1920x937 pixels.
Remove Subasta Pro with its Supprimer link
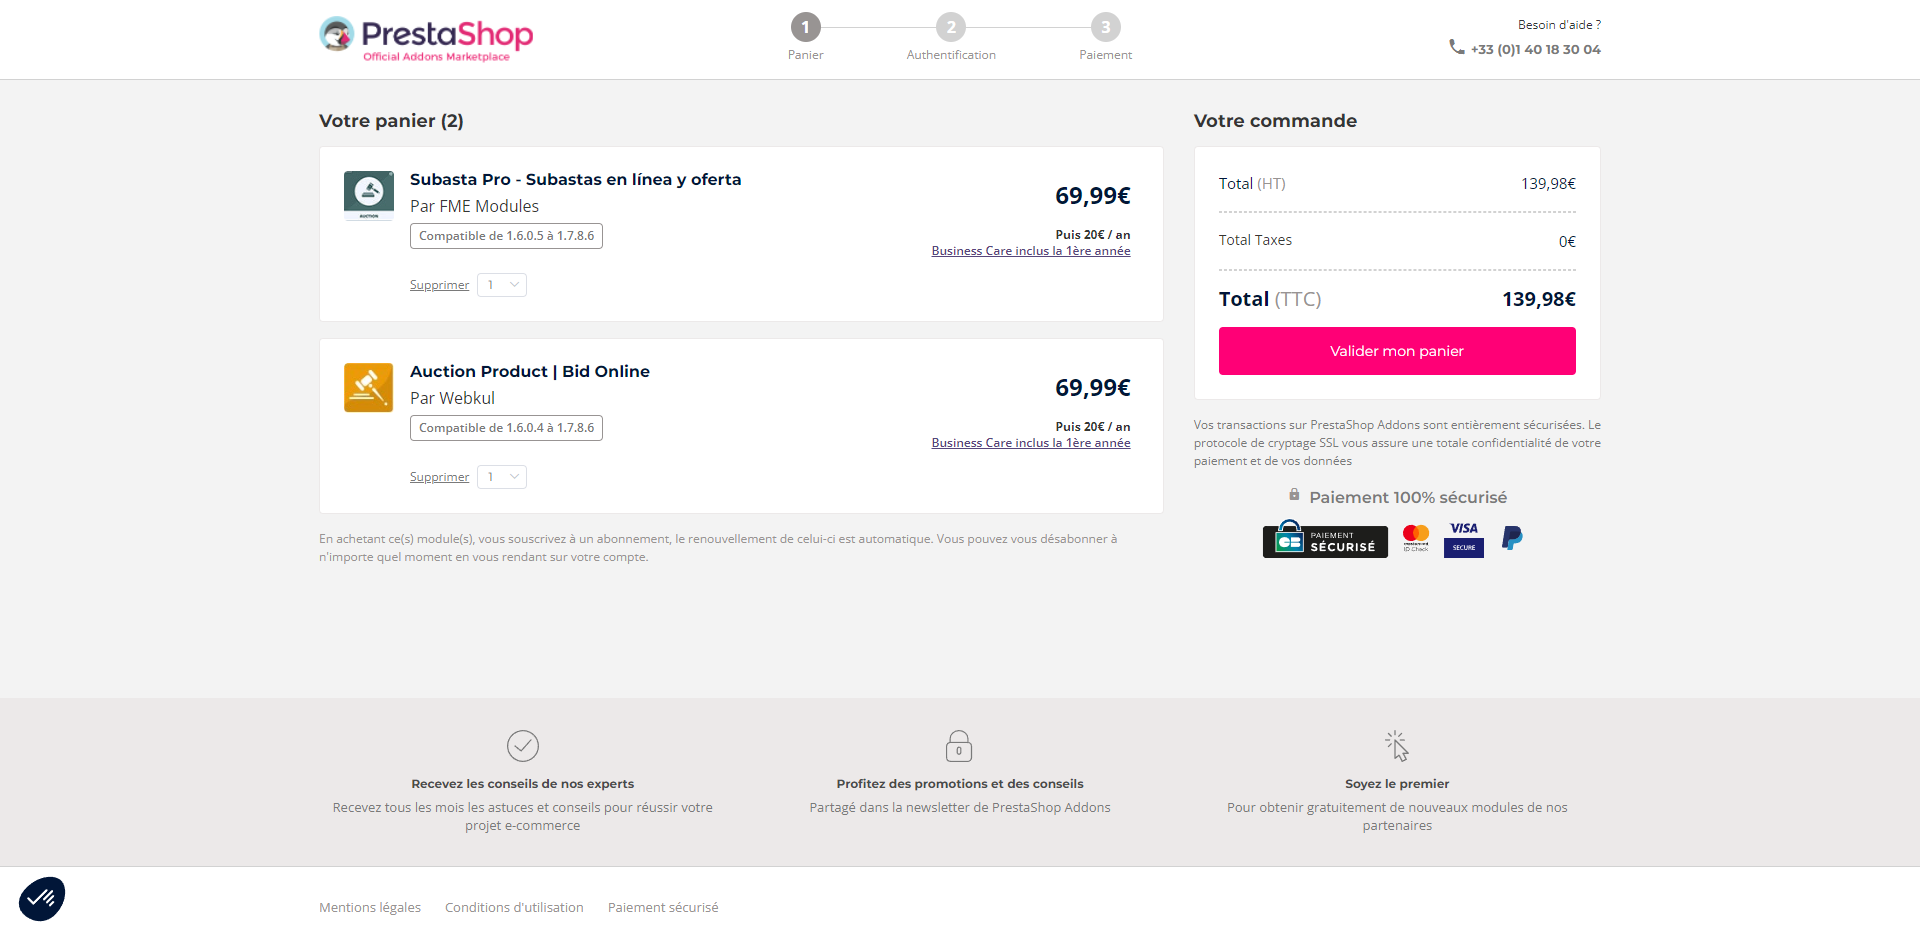point(439,285)
